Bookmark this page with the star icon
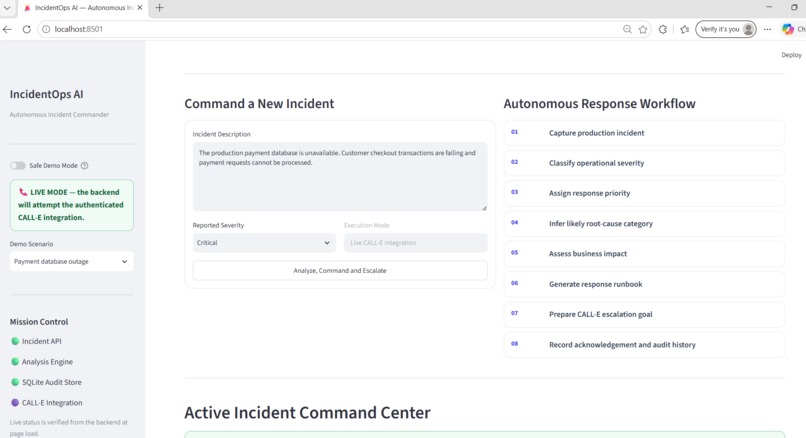The width and height of the screenshot is (806, 438). tap(643, 29)
